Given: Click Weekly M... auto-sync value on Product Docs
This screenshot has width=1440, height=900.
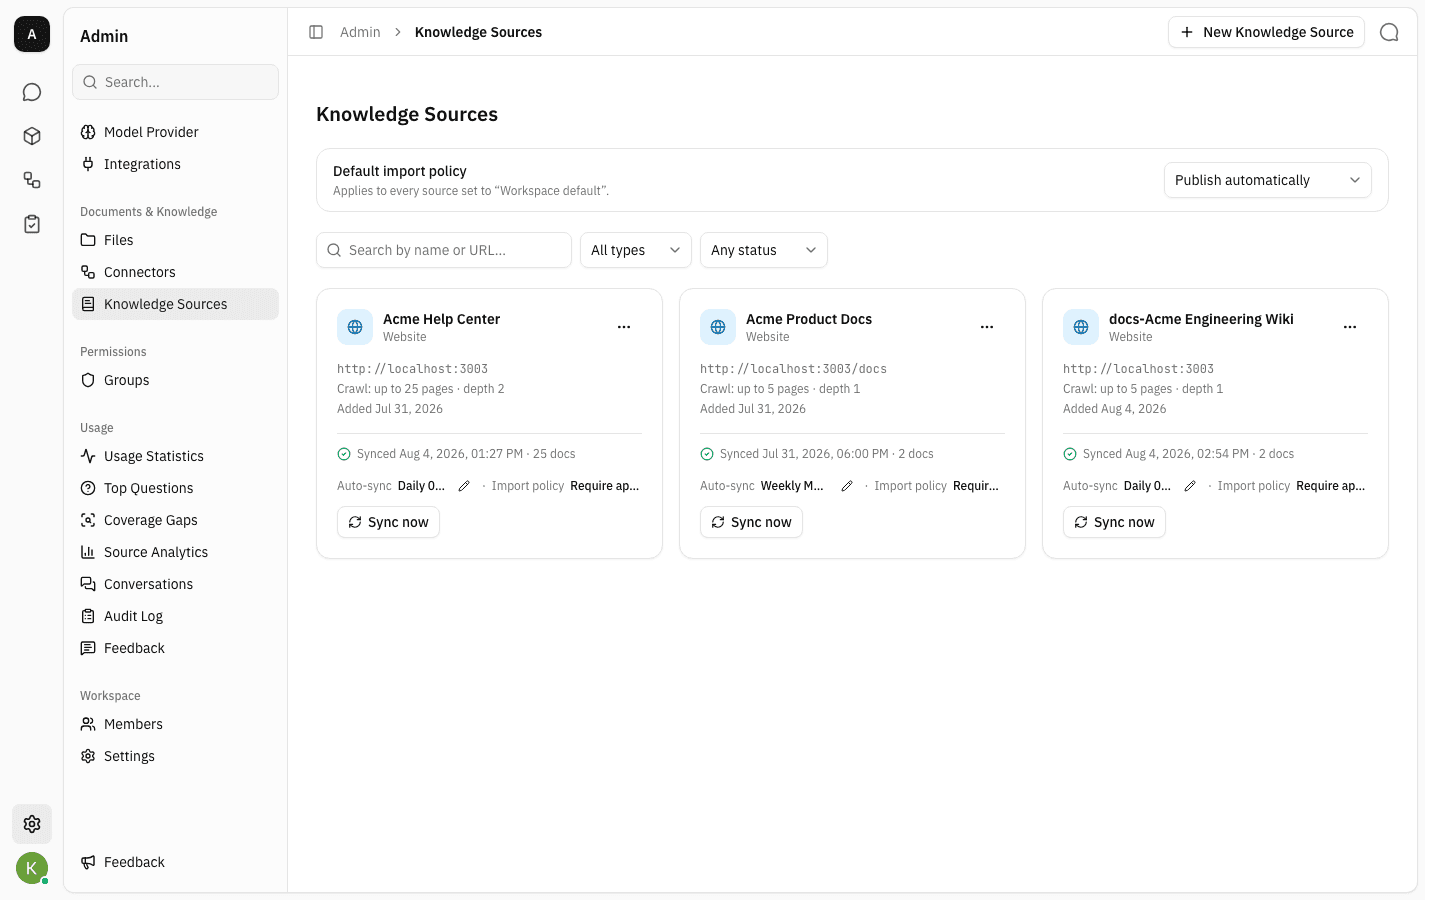Looking at the screenshot, I should tap(792, 486).
